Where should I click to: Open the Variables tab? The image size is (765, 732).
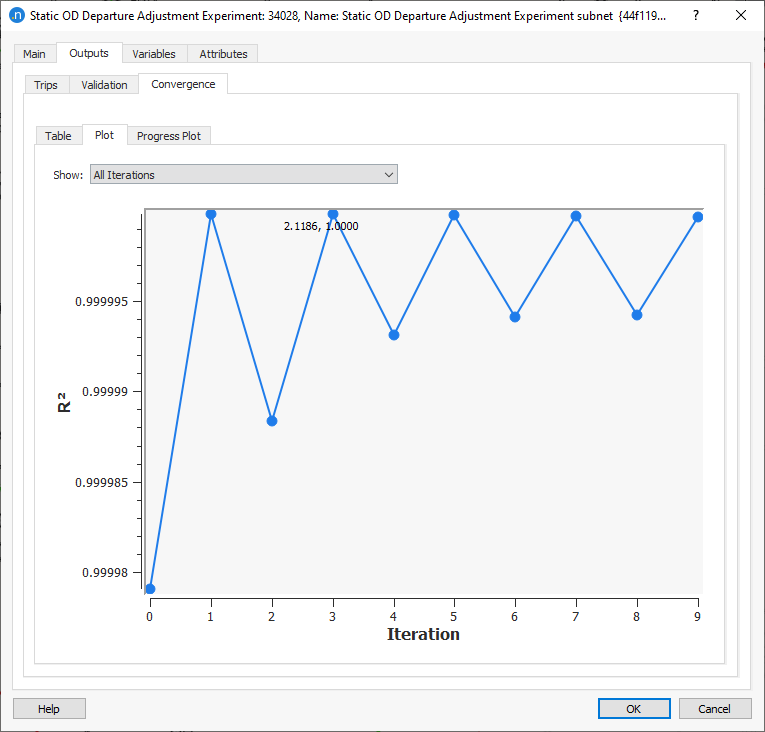pyautogui.click(x=153, y=54)
